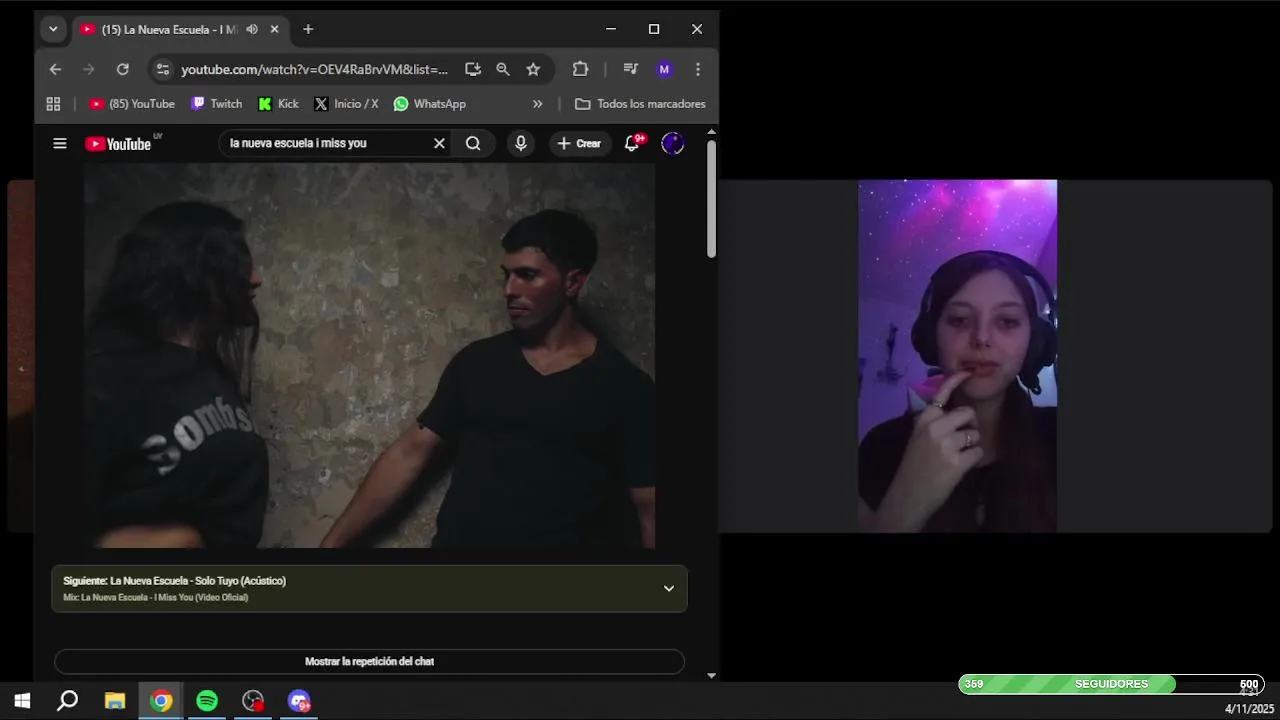Click the Seguidores progress bar
1280x720 pixels.
click(1111, 685)
